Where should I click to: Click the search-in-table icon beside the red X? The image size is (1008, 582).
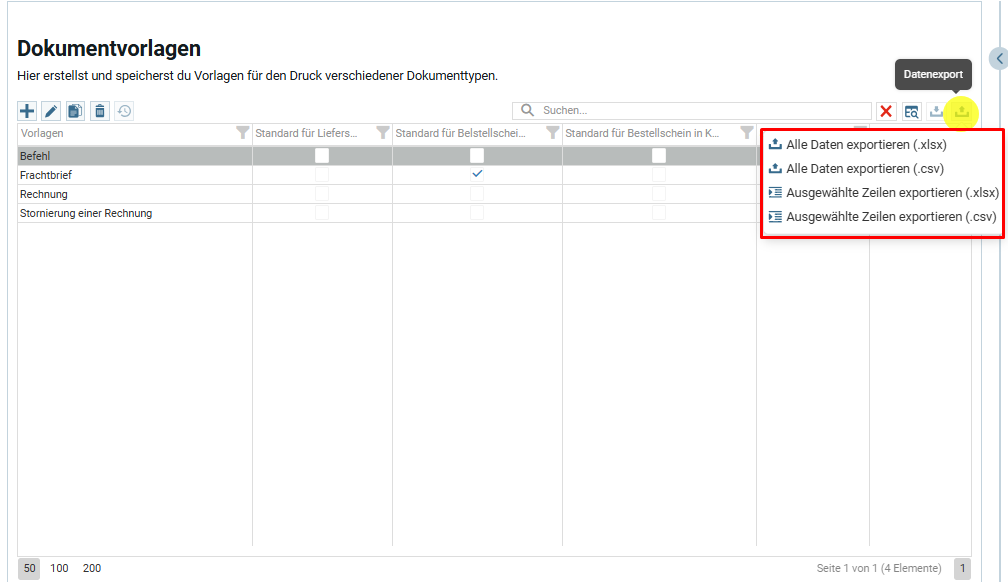(911, 111)
